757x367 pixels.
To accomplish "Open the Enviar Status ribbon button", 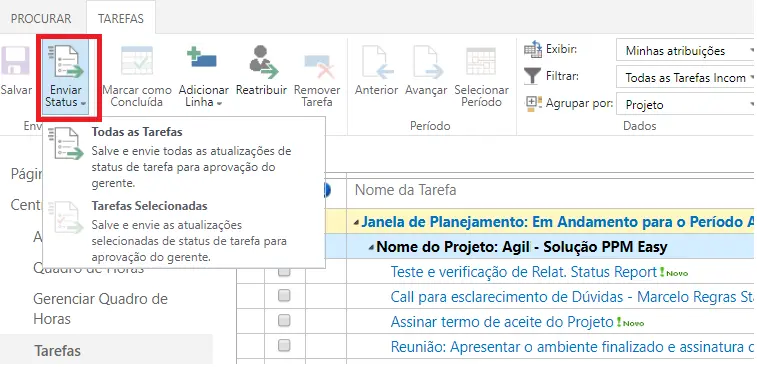I will coord(66,76).
